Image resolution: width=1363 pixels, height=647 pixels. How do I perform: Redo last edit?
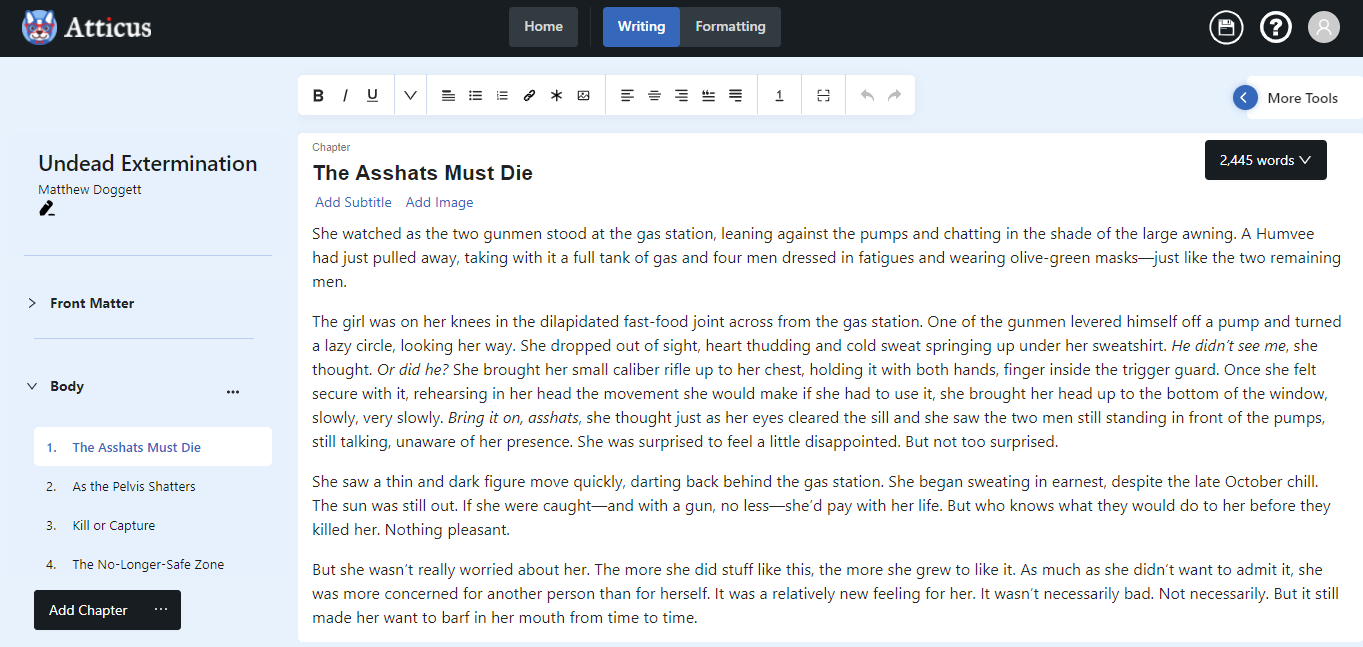pyautogui.click(x=894, y=96)
